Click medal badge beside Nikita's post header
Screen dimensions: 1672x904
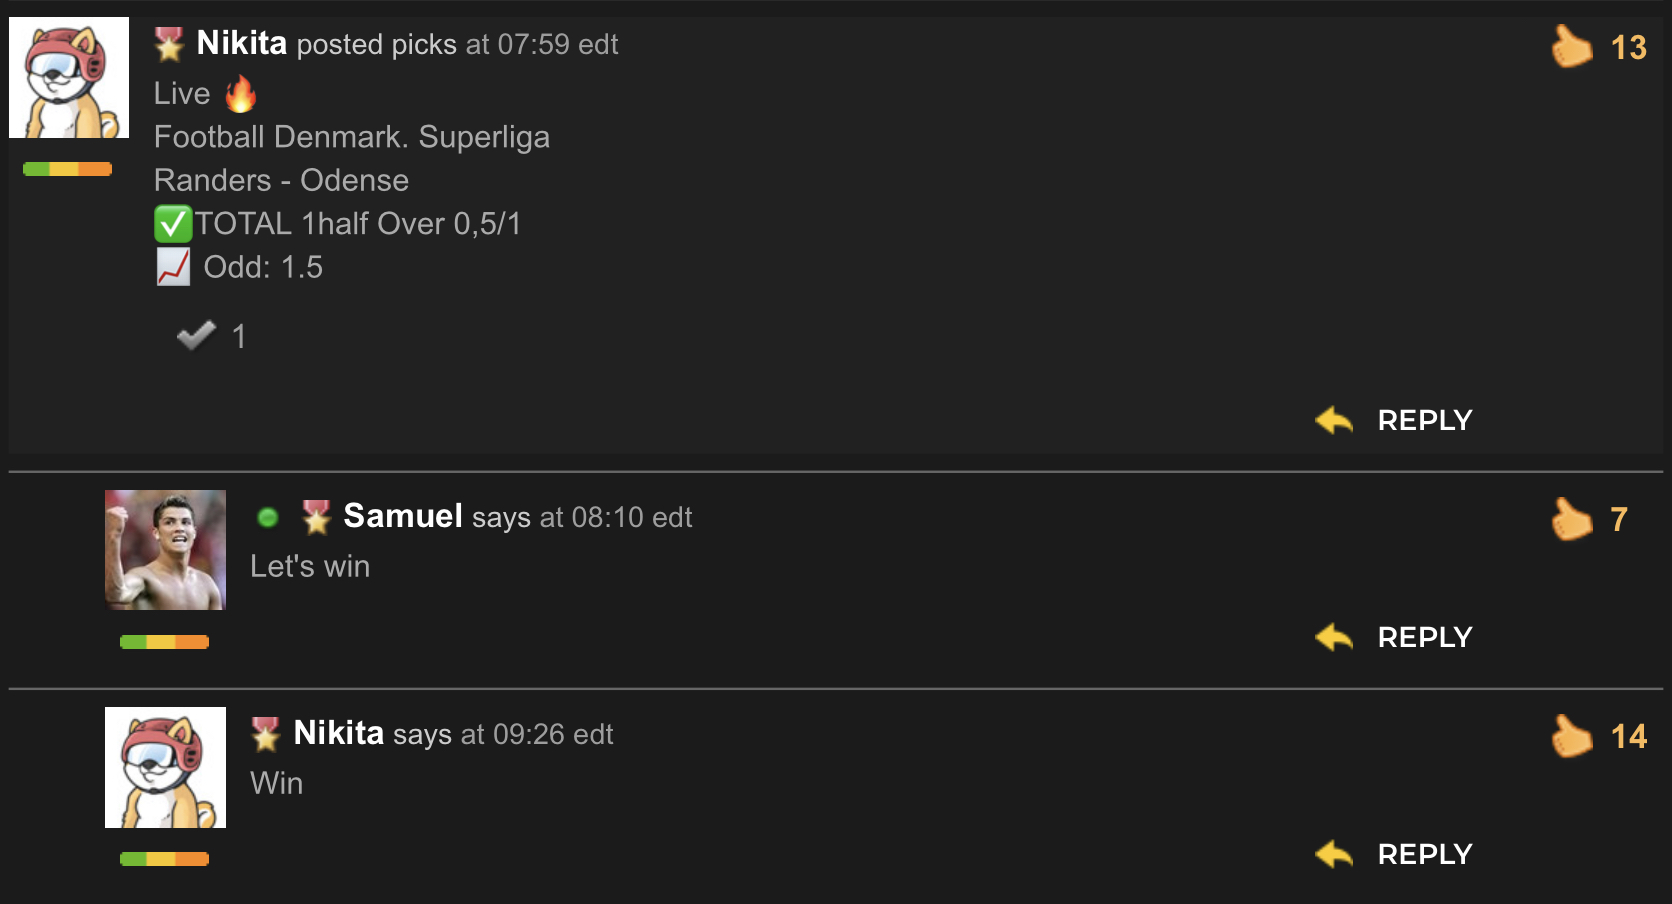[169, 44]
